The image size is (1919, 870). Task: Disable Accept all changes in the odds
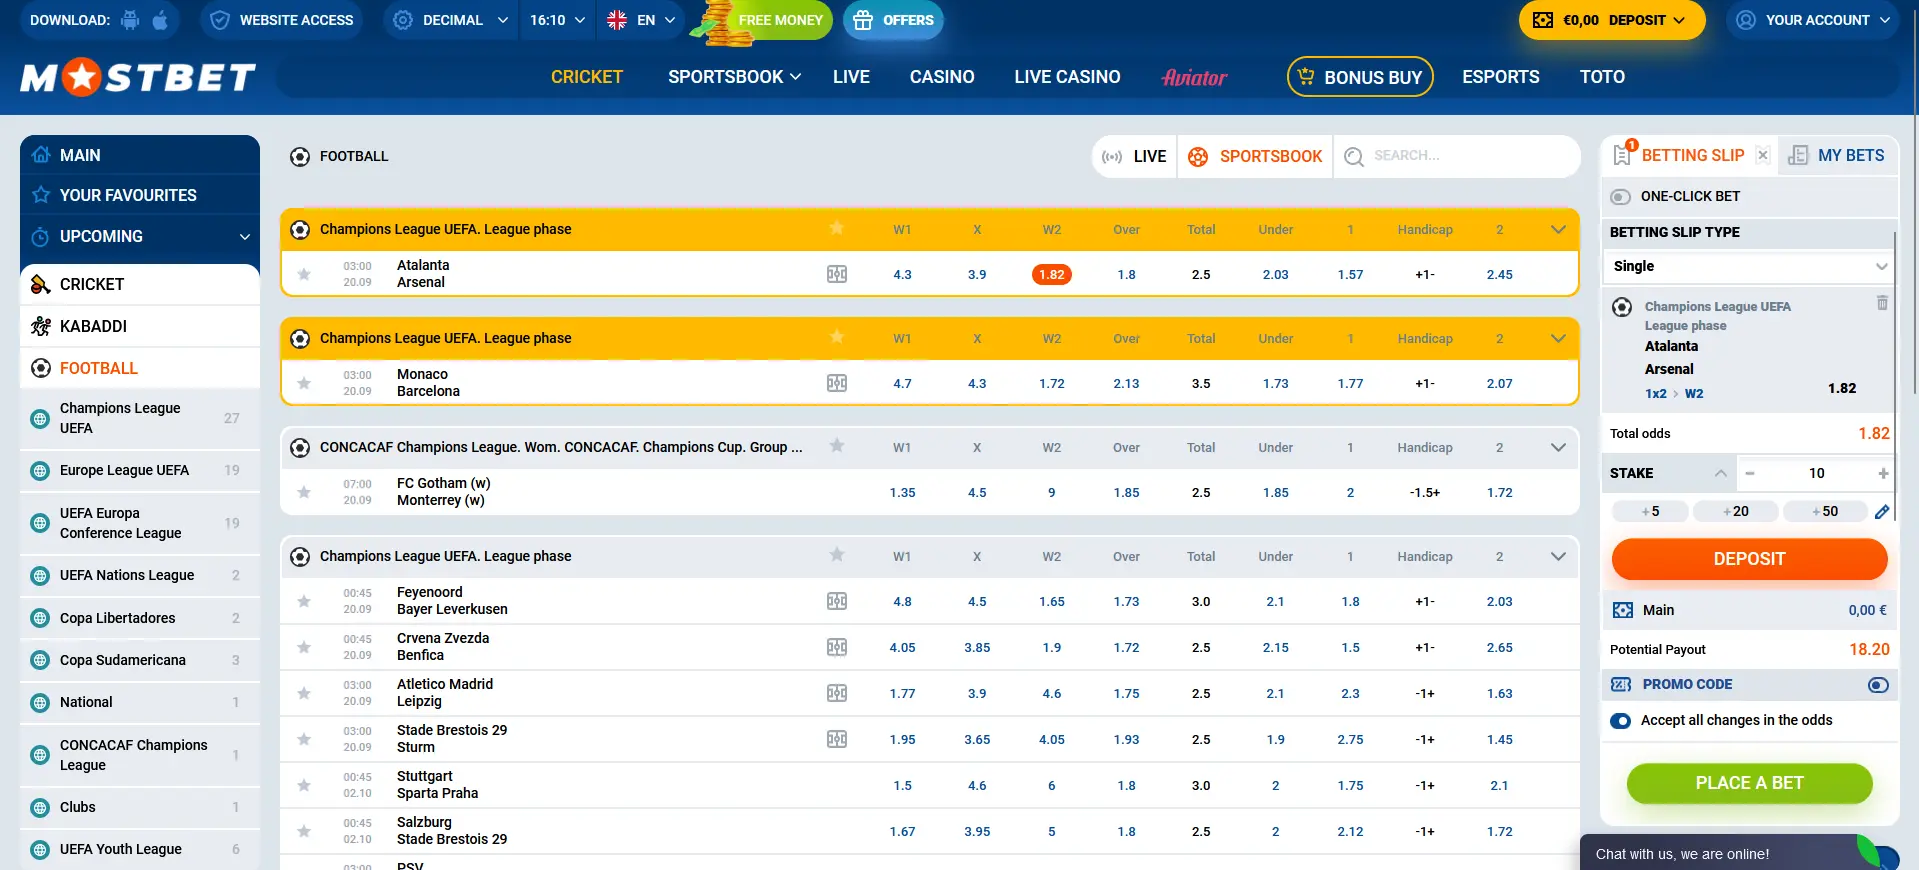click(1621, 721)
